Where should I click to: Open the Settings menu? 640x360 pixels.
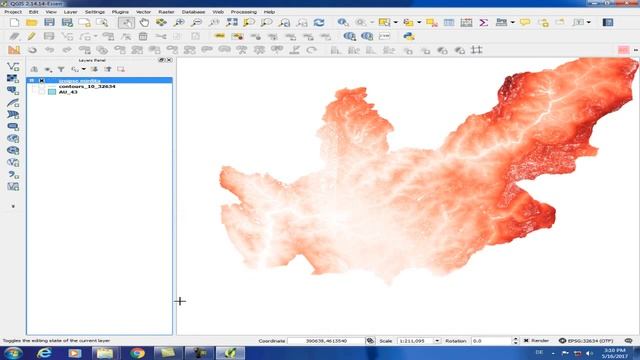[95, 12]
